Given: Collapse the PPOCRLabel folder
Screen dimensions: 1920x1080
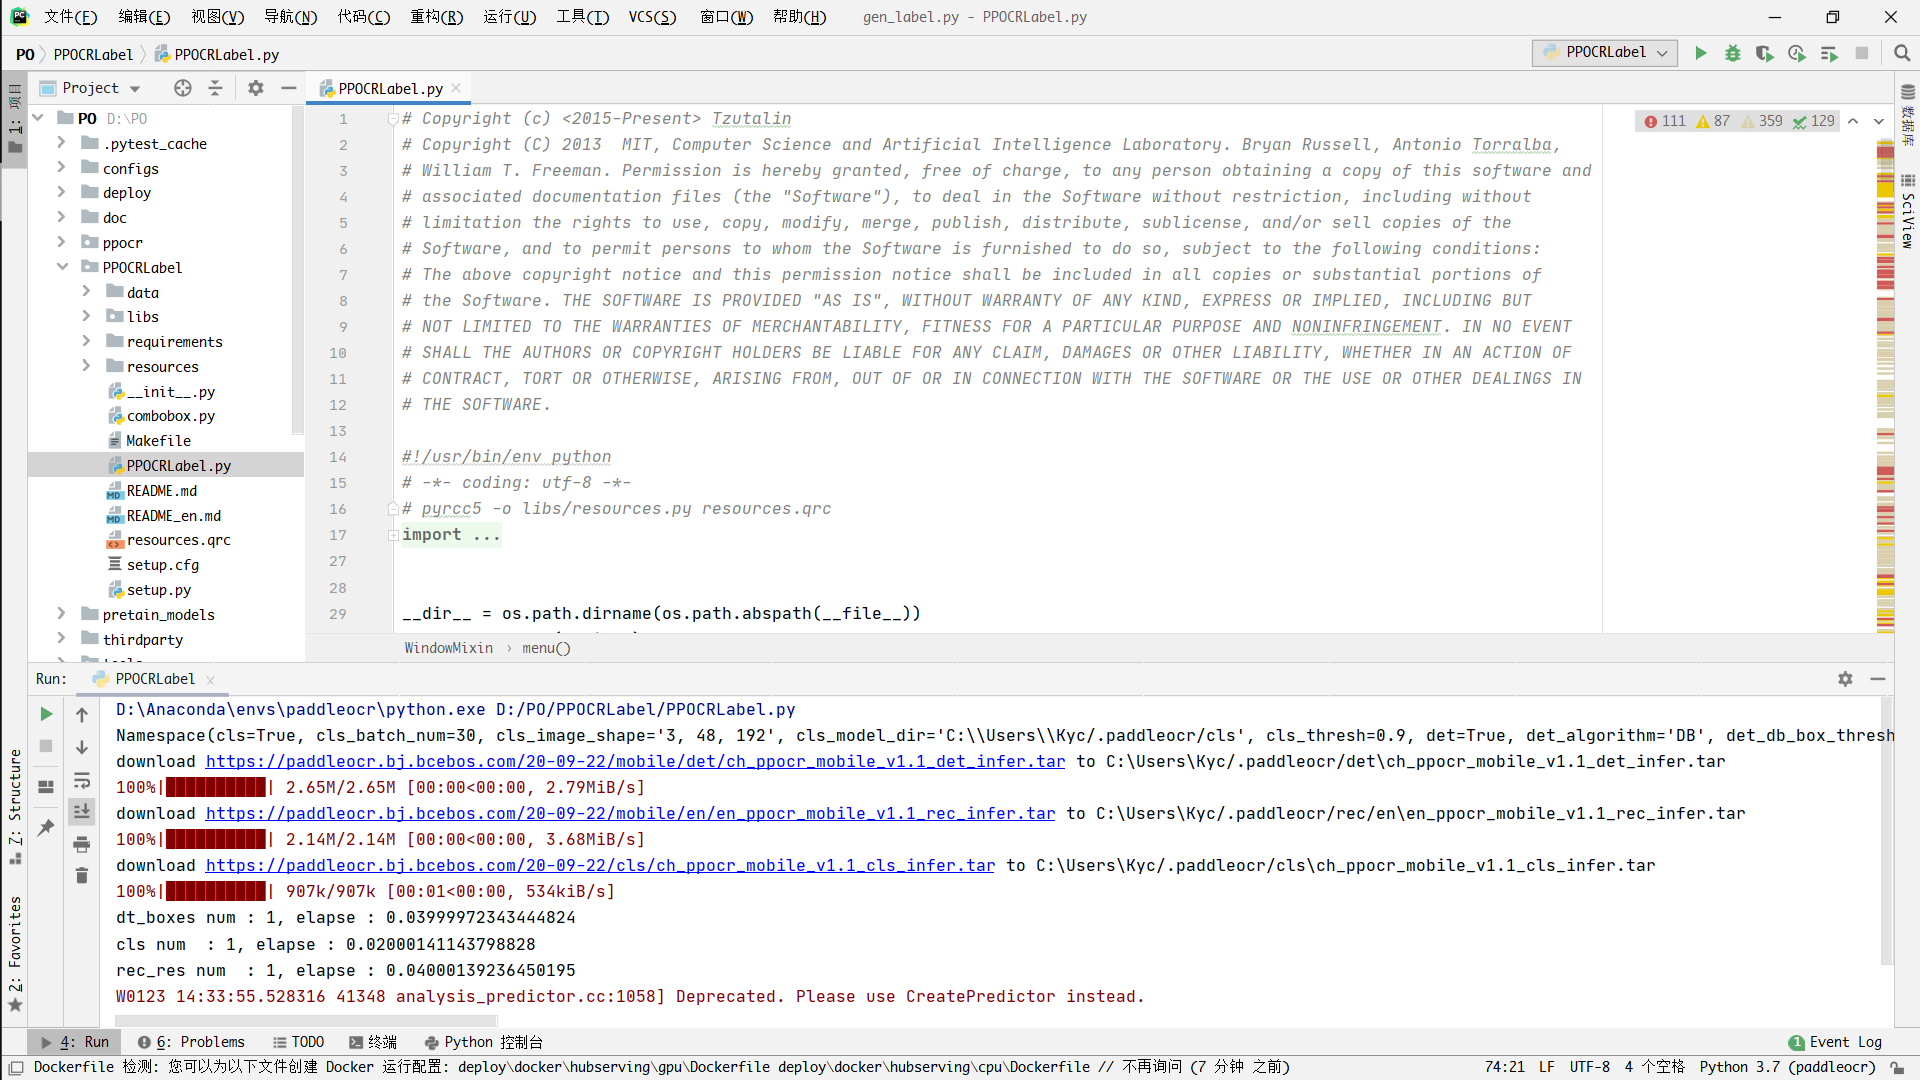Looking at the screenshot, I should click(61, 267).
